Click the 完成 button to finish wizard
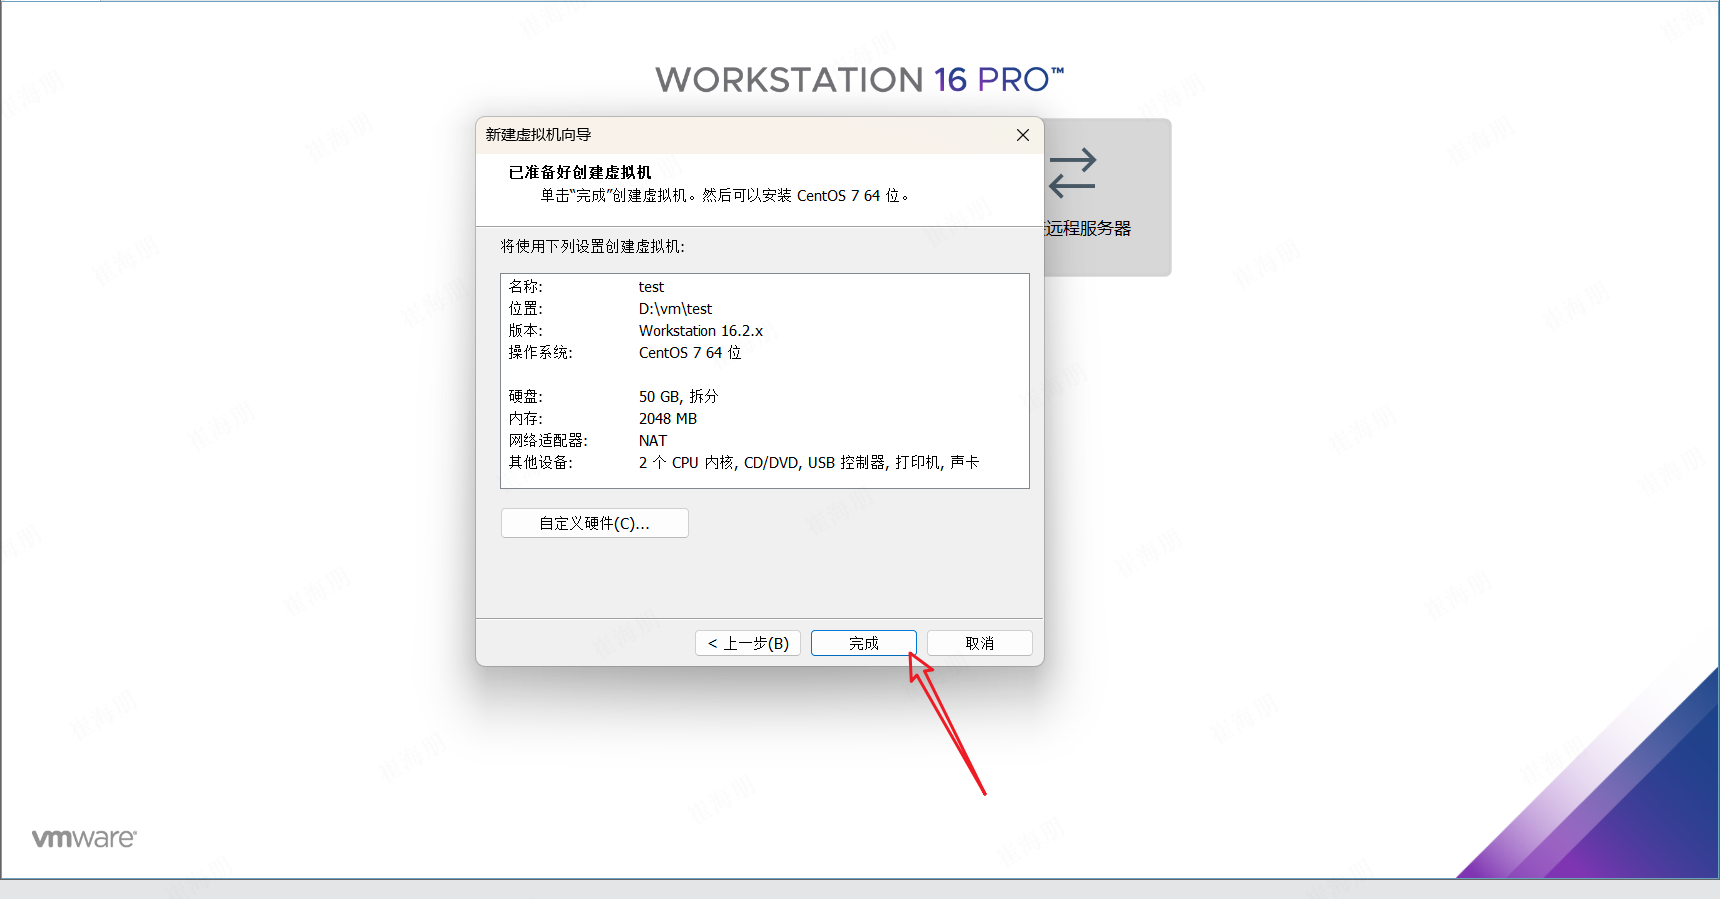Viewport: 1720px width, 899px height. (x=863, y=643)
